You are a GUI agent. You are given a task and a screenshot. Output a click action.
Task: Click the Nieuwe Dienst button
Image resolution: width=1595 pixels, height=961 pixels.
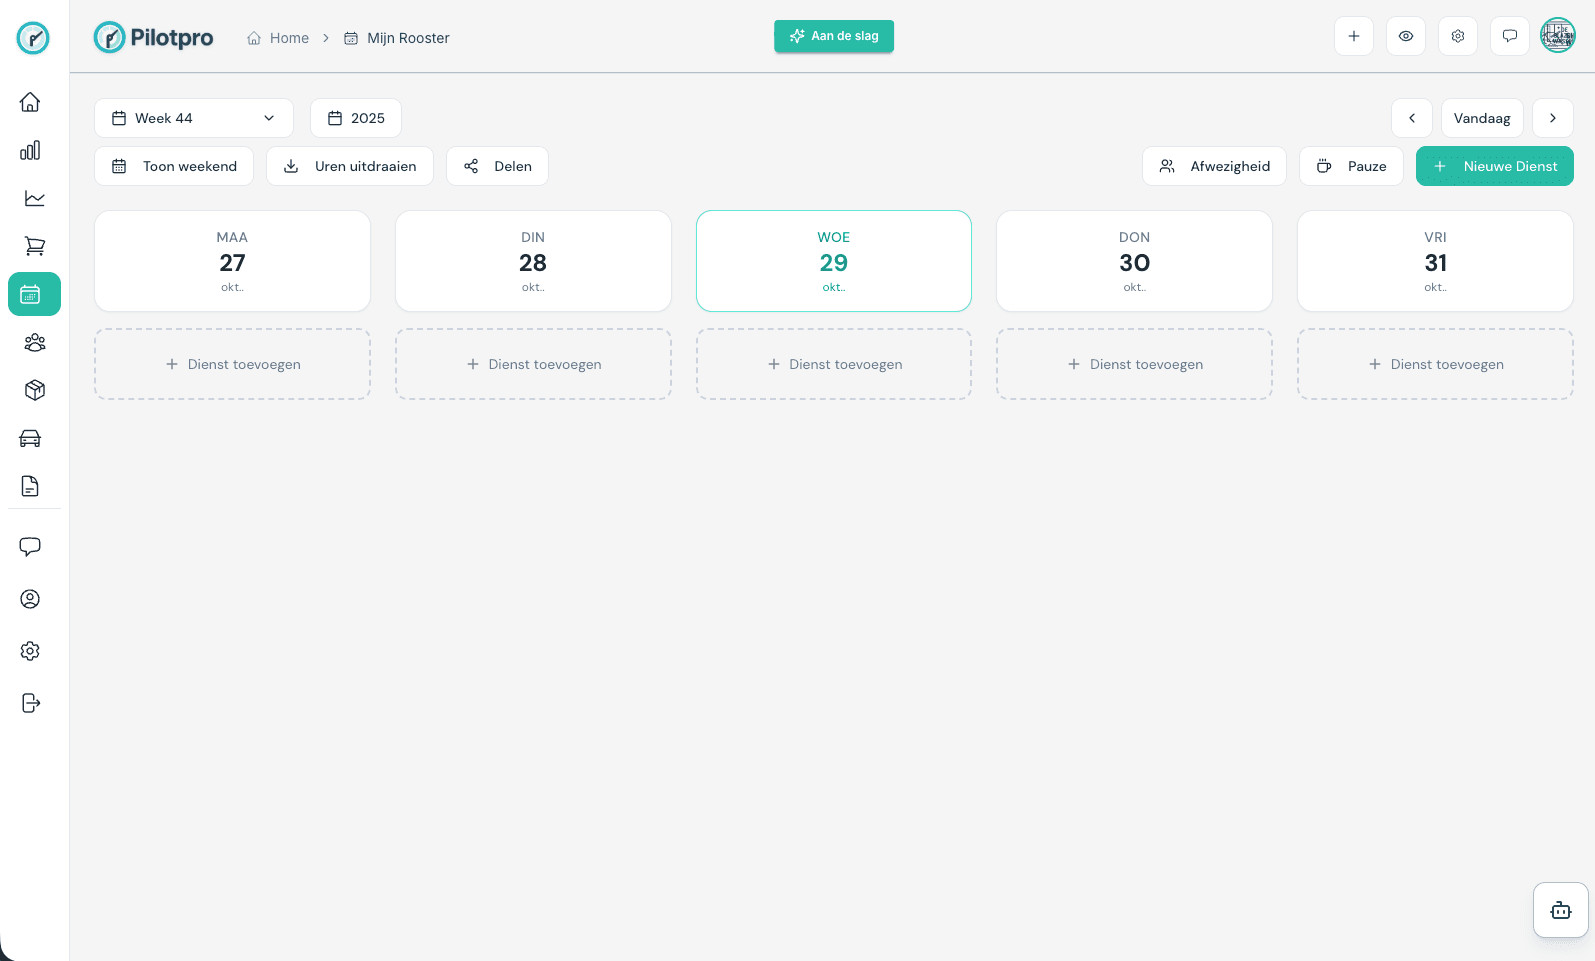point(1494,166)
